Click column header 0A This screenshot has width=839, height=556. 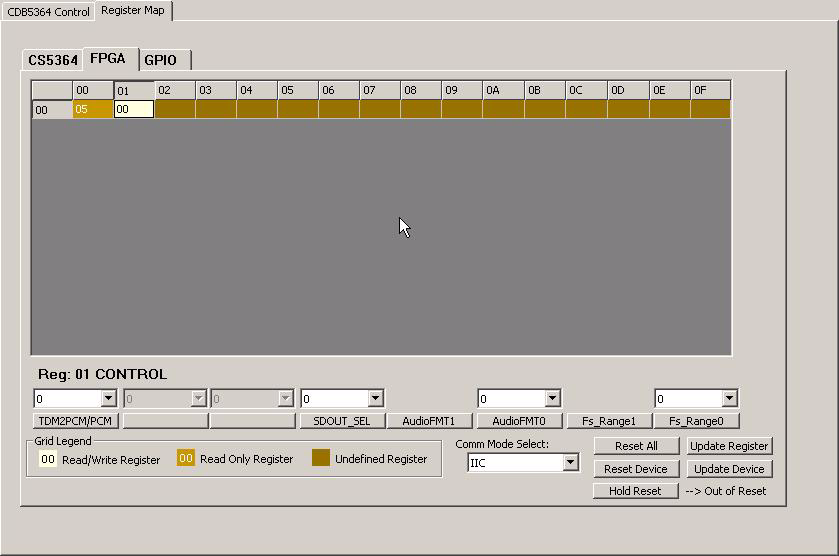point(504,90)
